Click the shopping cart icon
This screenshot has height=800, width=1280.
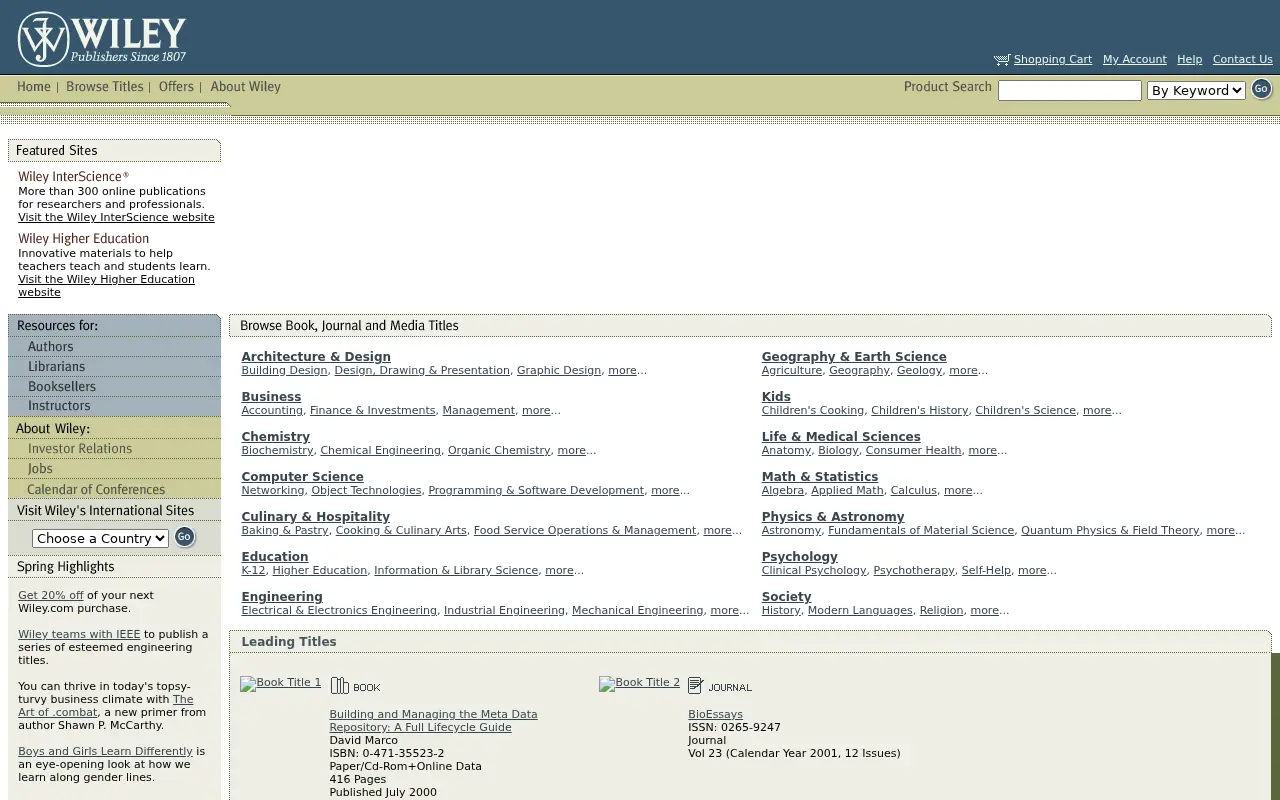pyautogui.click(x=1002, y=60)
